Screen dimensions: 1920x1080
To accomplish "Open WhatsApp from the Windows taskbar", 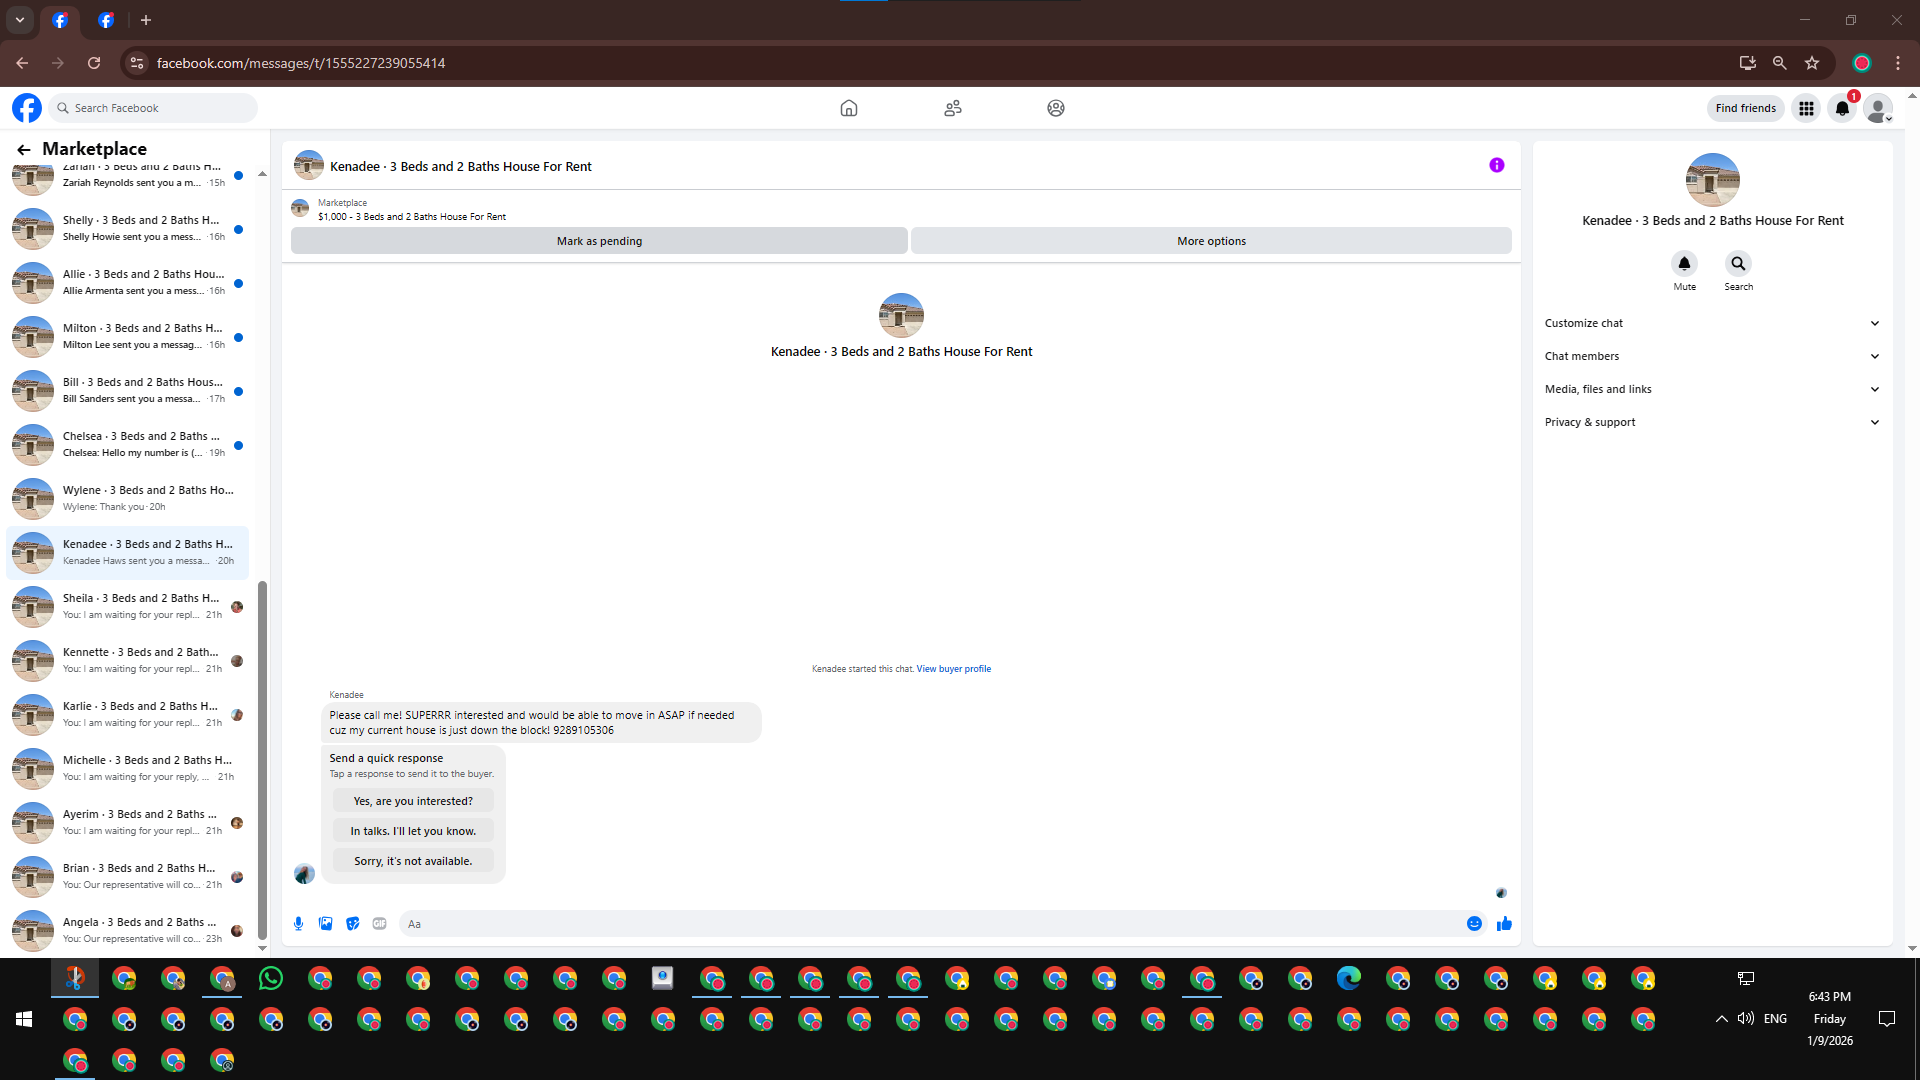I will click(271, 979).
